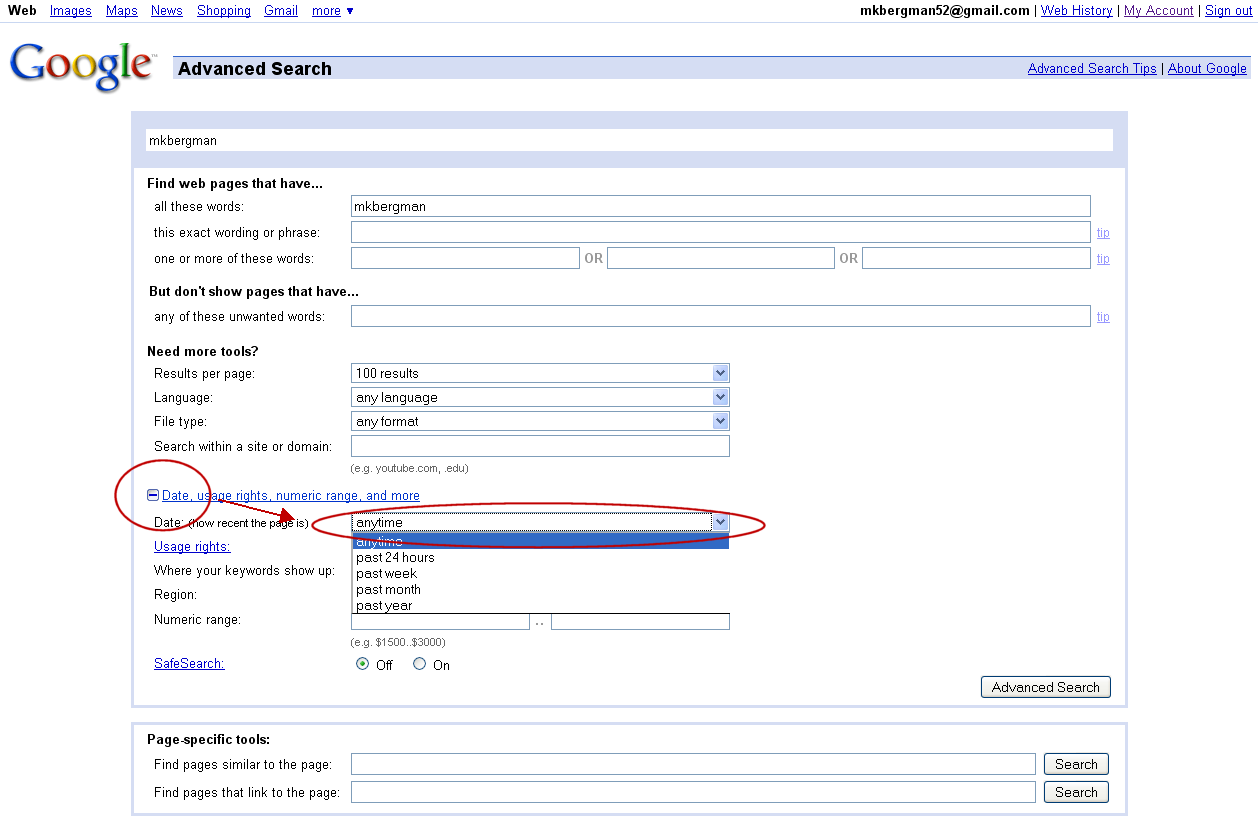Image resolution: width=1258 pixels, height=824 pixels.
Task: Click the 'Page-specific tools:' heading
Action: pyautogui.click(x=208, y=740)
